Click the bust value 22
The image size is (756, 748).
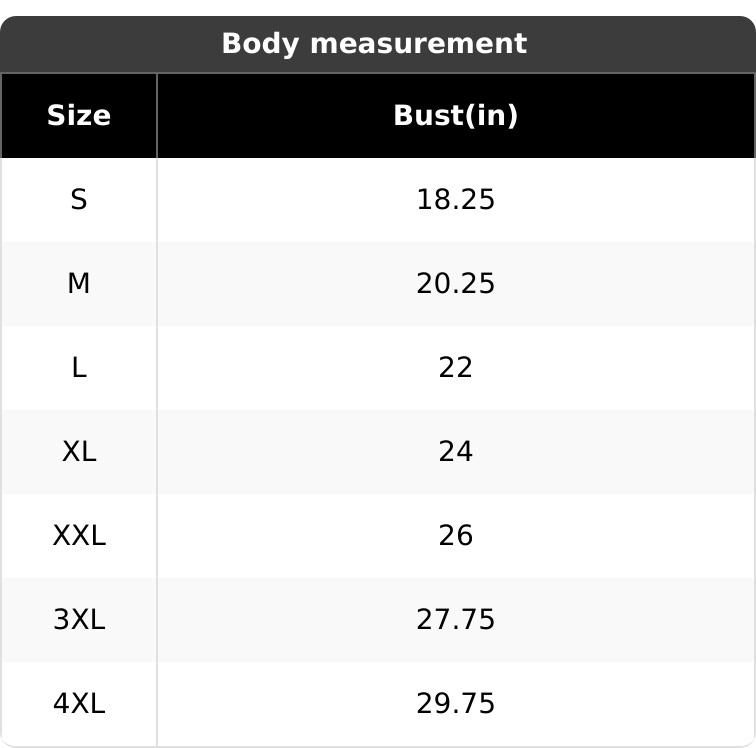(455, 368)
